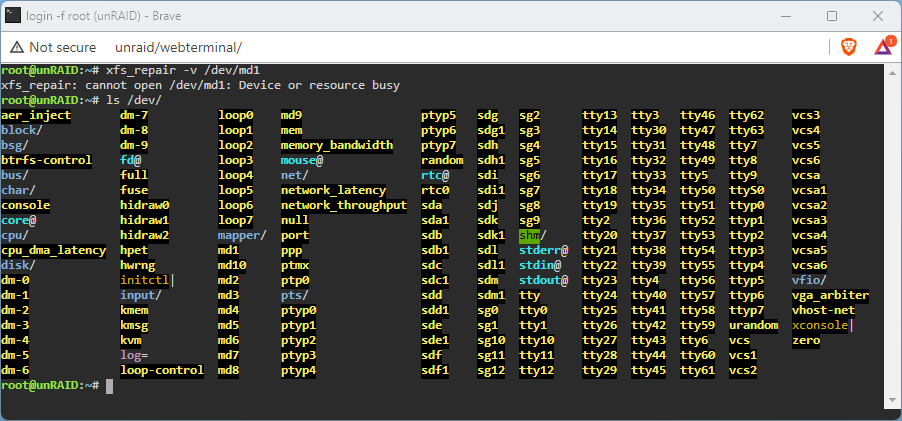This screenshot has height=421, width=902.
Task: Click the 'log=' socket entry
Action: (x=134, y=355)
